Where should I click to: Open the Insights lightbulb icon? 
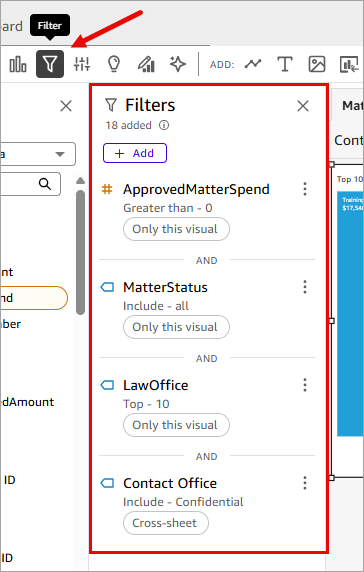coord(113,64)
